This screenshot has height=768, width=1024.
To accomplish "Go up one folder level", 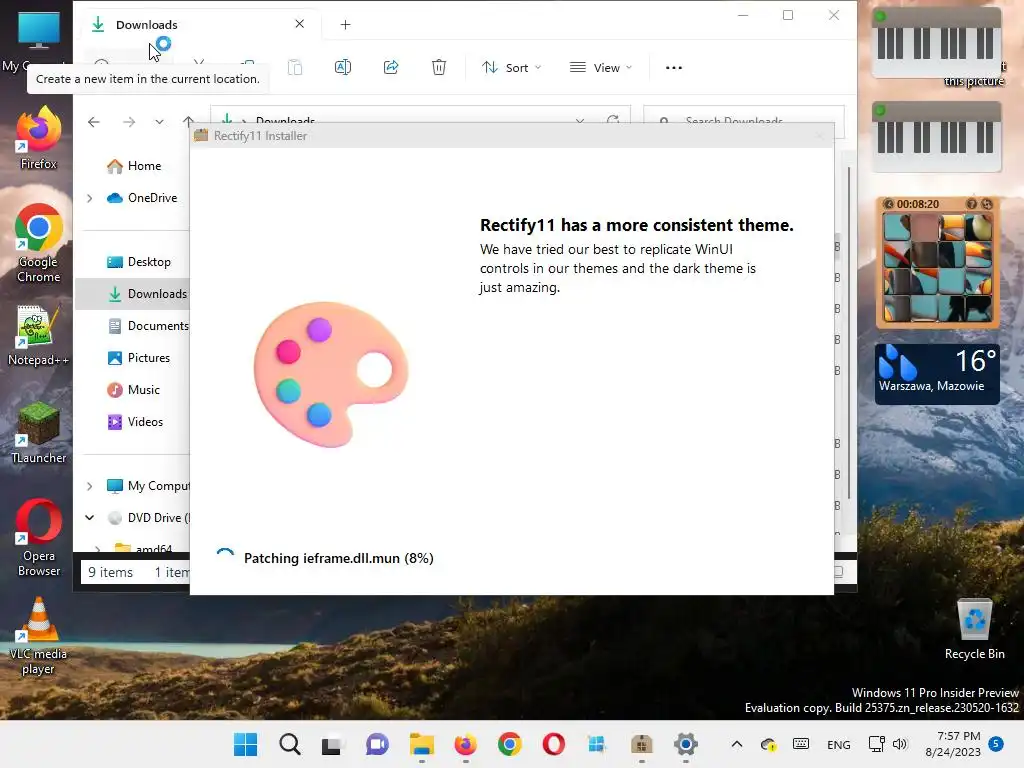I will 188,121.
